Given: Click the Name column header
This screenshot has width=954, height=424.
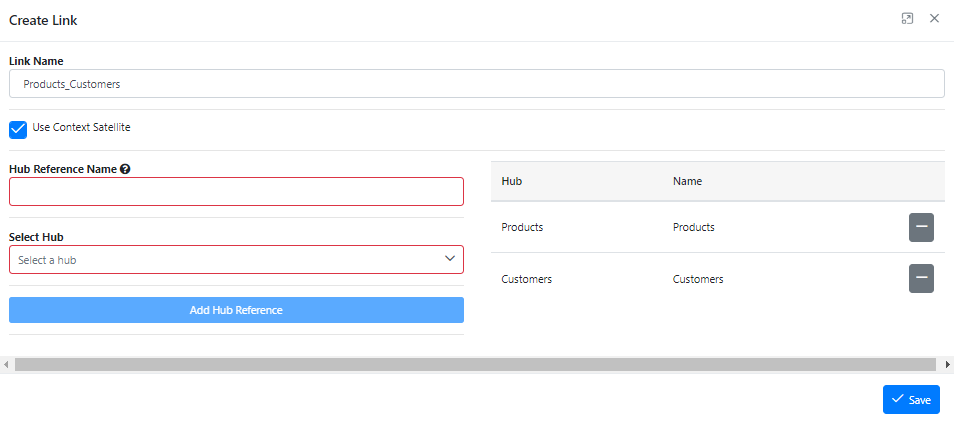Looking at the screenshot, I should (x=687, y=181).
